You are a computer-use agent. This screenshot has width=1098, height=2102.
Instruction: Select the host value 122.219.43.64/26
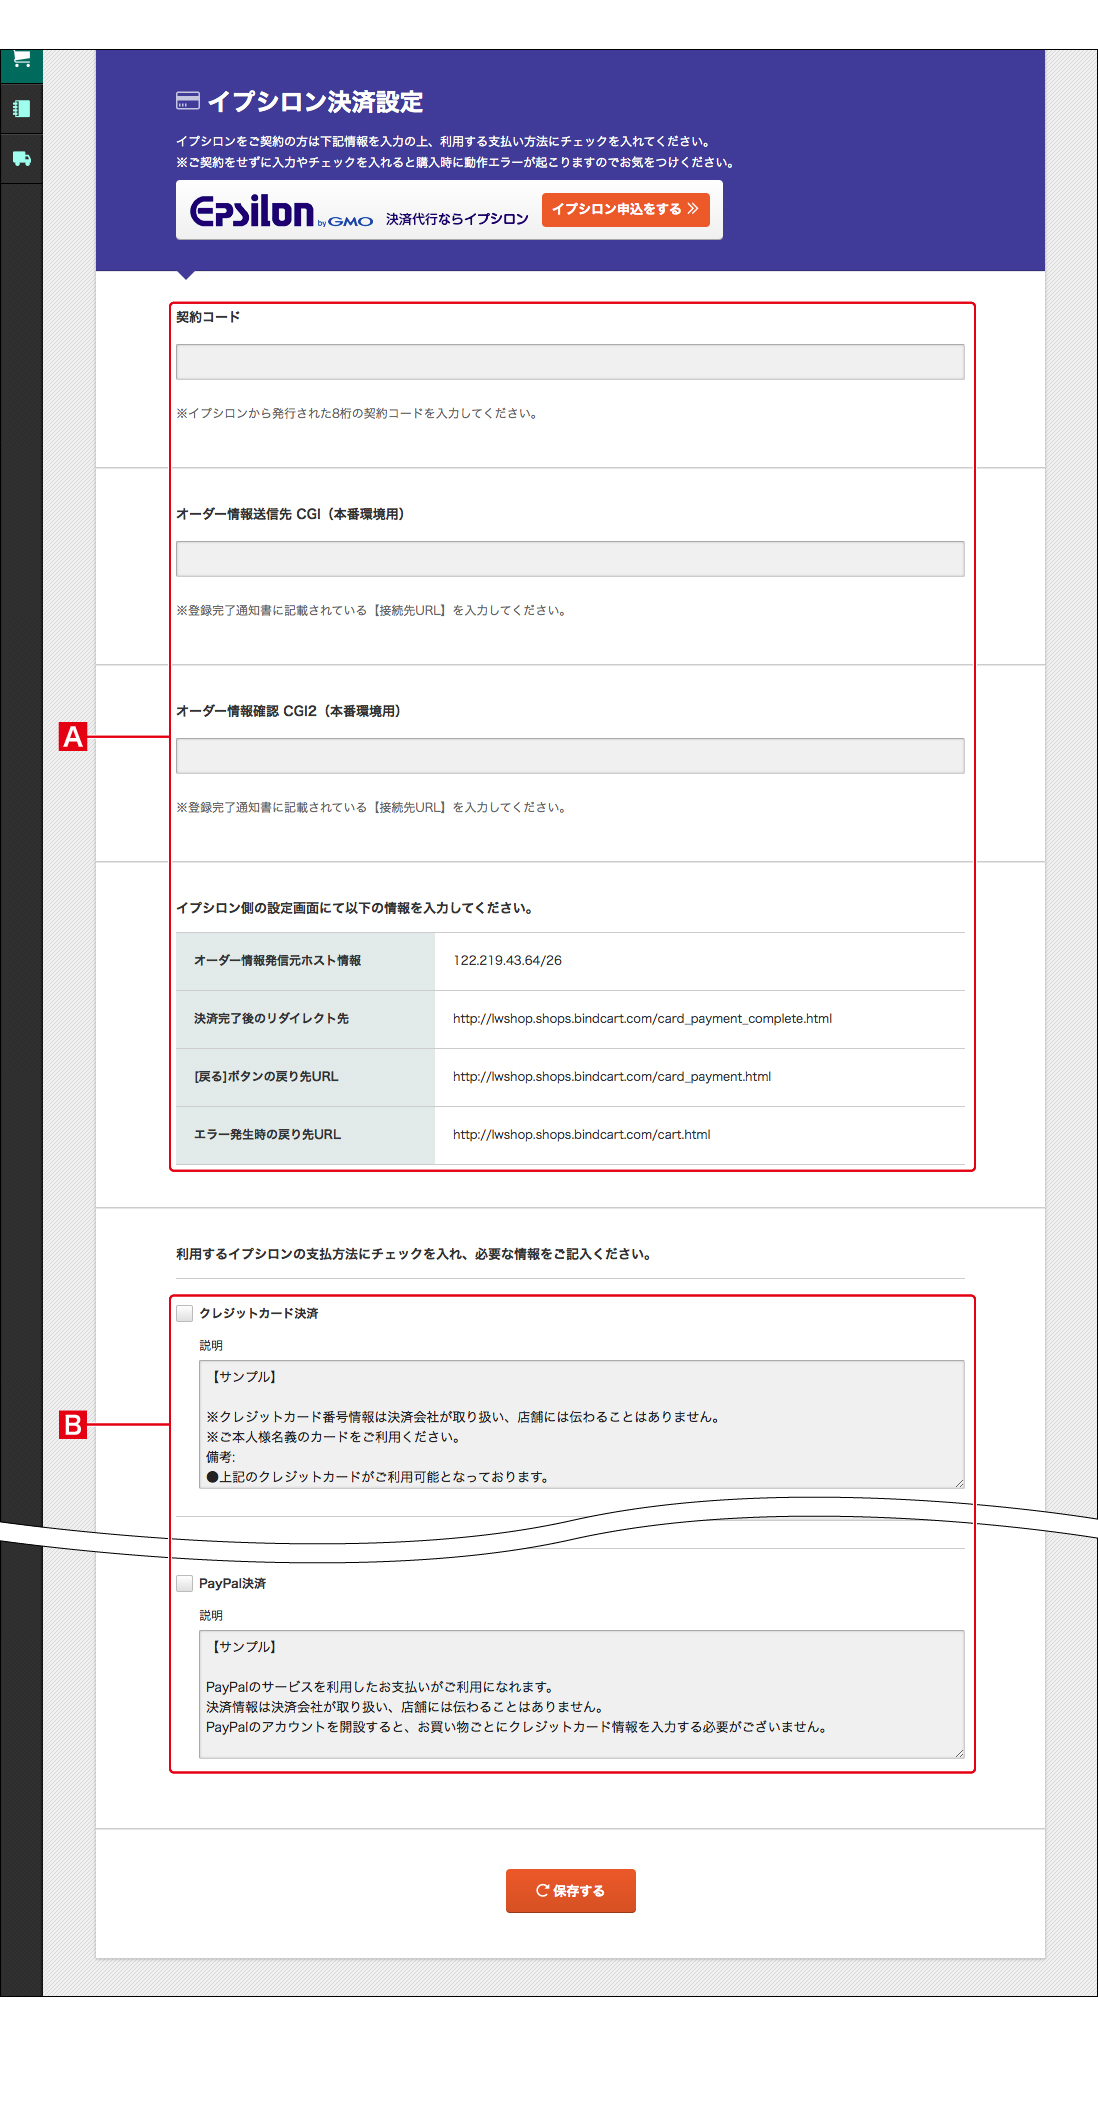(x=507, y=960)
